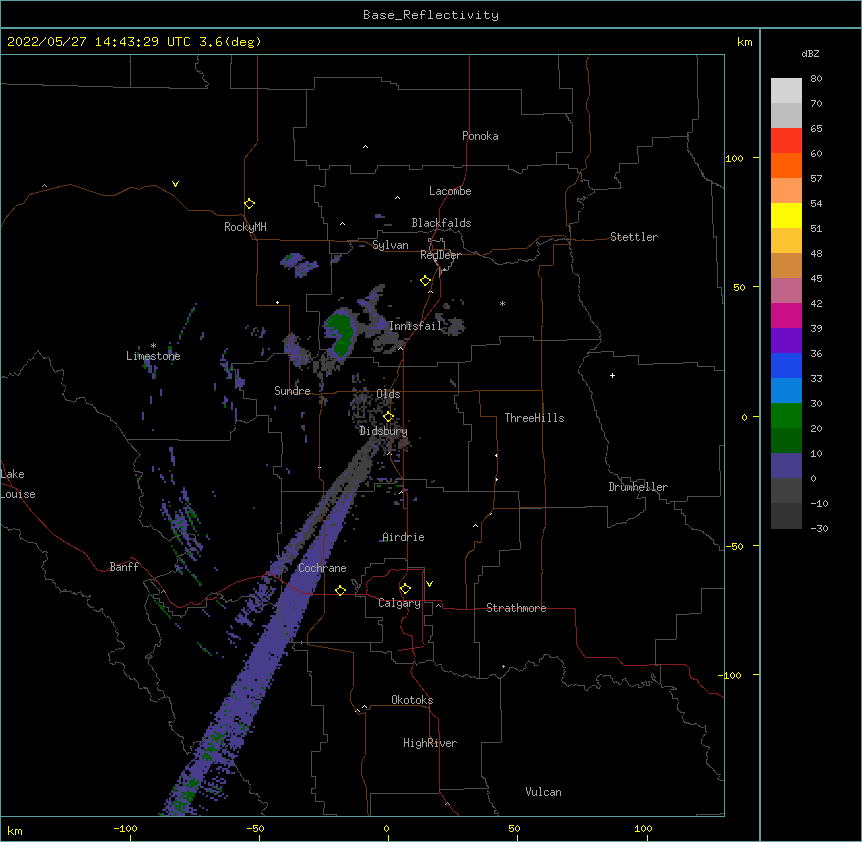862x842 pixels.
Task: Click the 45 dBZ pink legend swatch
Action: 786,291
